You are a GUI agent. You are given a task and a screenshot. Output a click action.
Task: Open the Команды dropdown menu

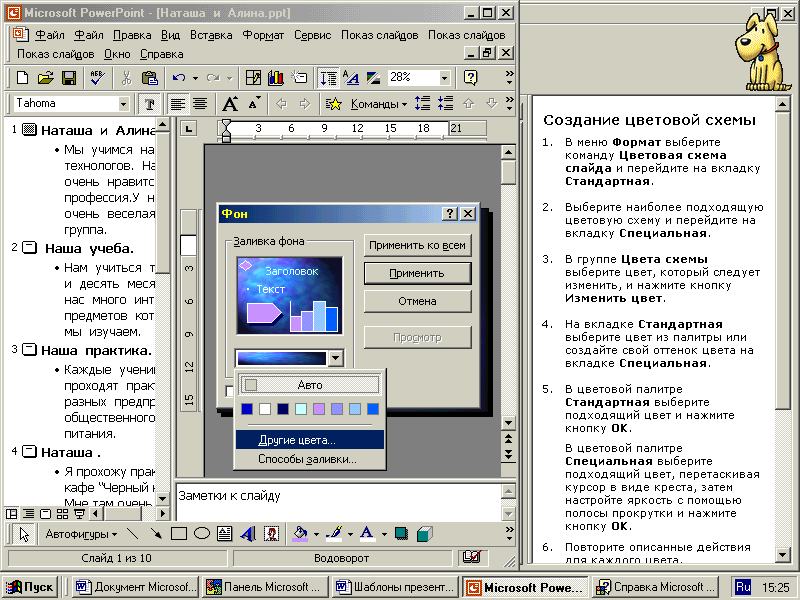click(x=379, y=104)
